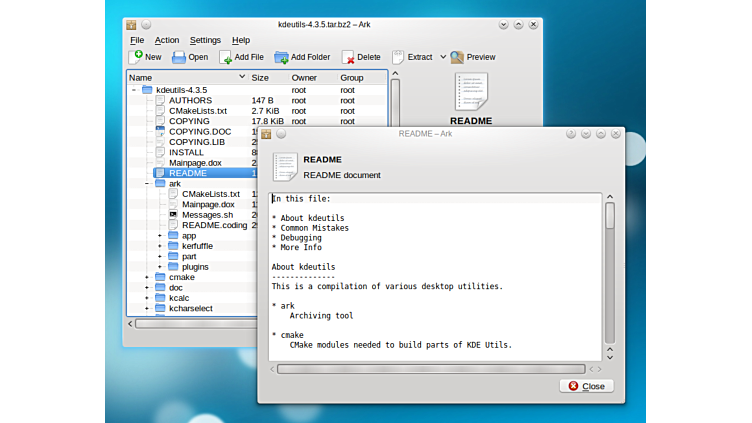Collapse the kdeutils-4.3.5 root folder

pyautogui.click(x=134, y=89)
